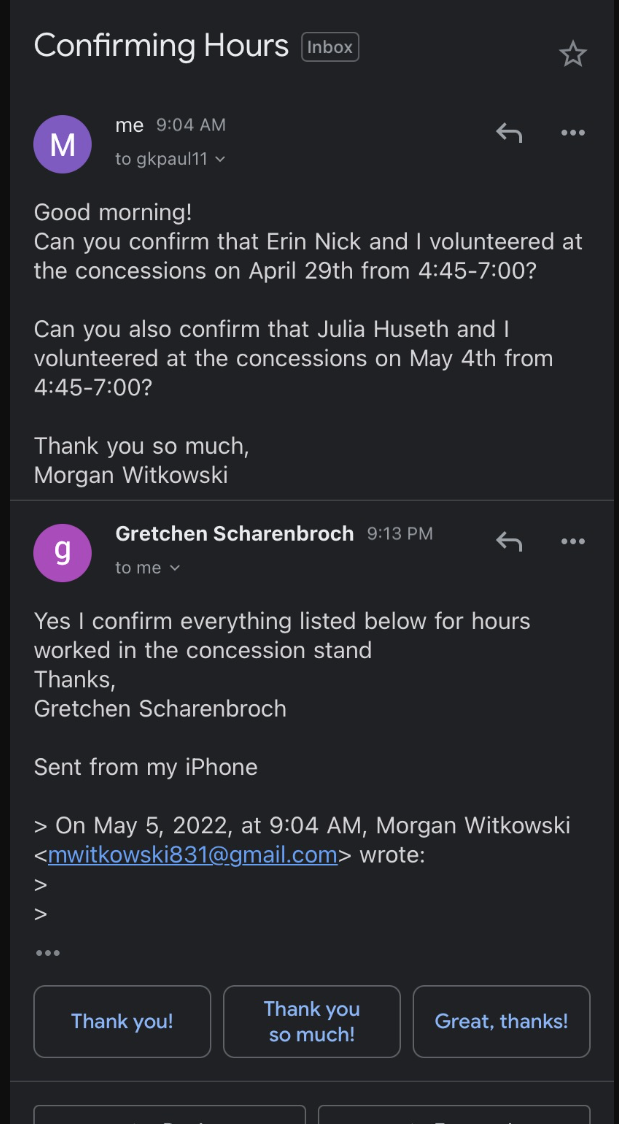
Task: Tap the 9:04 AM timestamp in the header
Action: click(191, 125)
